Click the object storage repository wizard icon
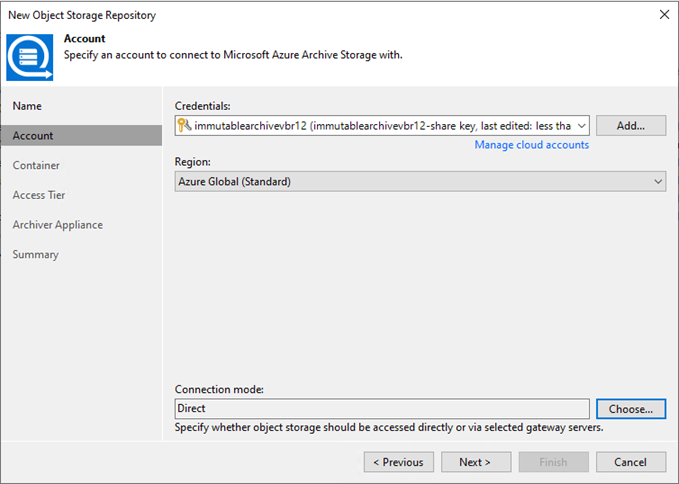The image size is (679, 484). point(30,57)
